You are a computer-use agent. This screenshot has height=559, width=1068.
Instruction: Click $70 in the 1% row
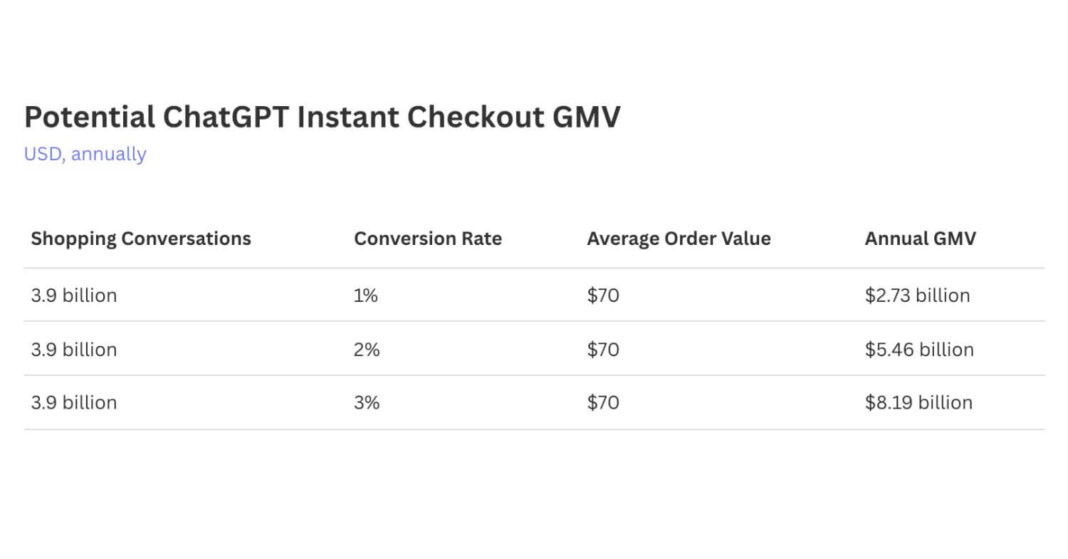(x=603, y=296)
